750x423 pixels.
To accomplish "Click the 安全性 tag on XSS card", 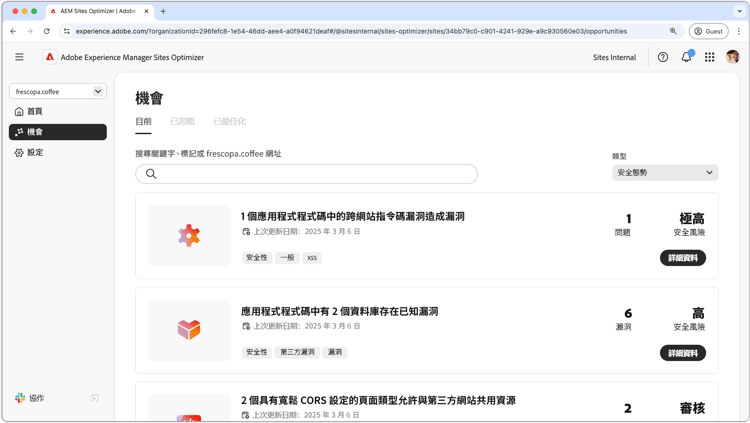I will [x=257, y=258].
